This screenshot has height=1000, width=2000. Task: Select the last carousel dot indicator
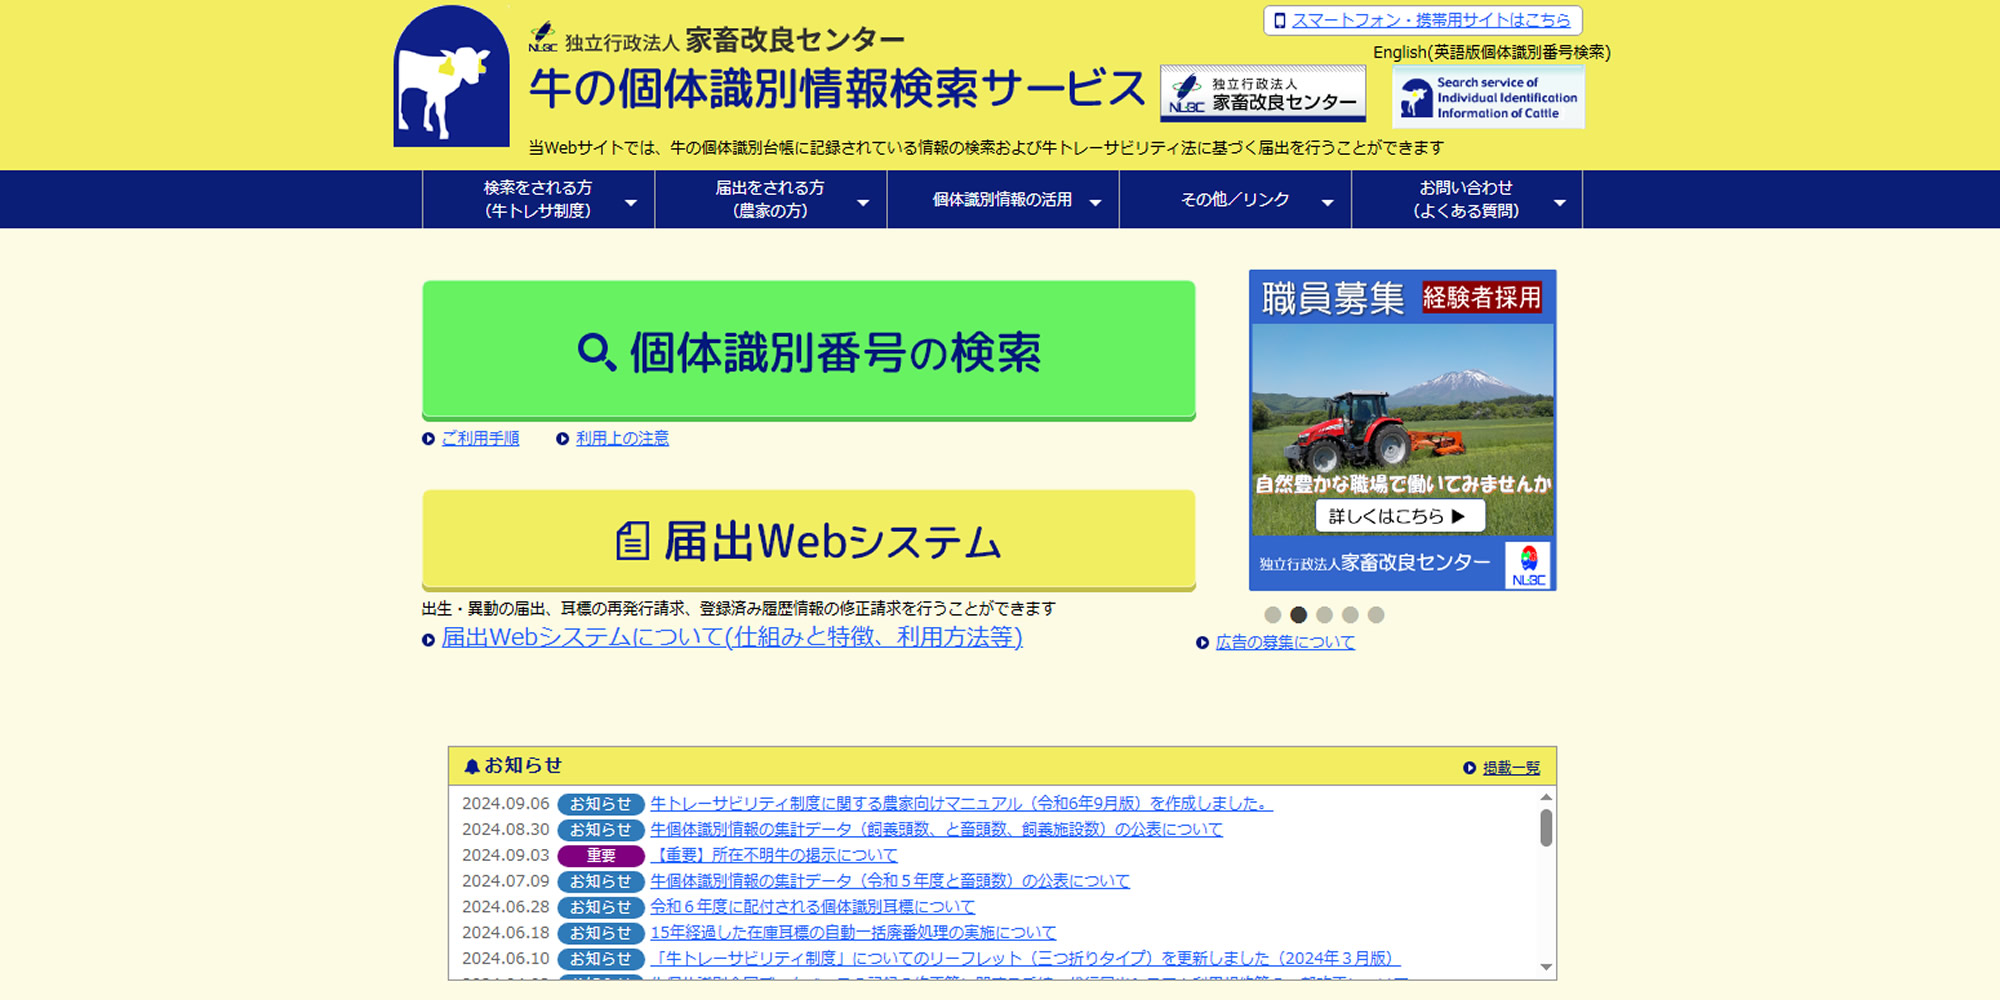pos(1376,615)
